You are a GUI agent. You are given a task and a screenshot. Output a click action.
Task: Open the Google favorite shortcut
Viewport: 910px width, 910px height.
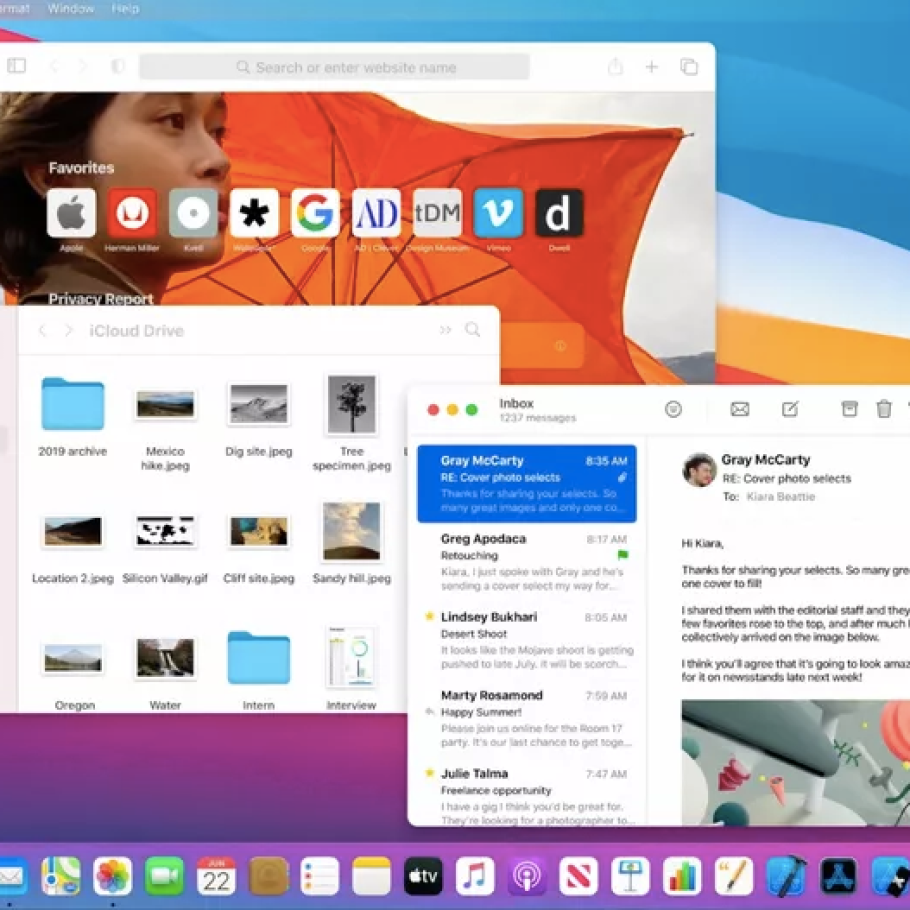tap(315, 213)
